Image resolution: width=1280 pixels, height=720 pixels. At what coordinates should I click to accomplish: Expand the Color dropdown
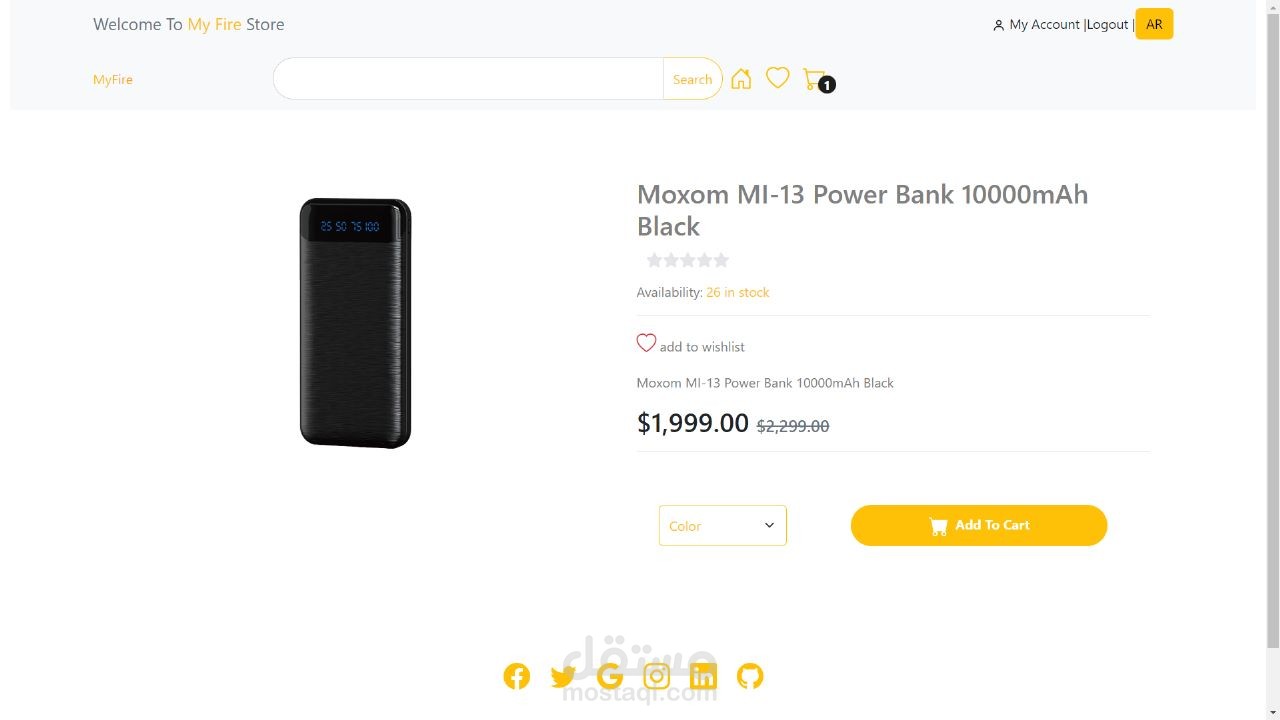tap(722, 526)
